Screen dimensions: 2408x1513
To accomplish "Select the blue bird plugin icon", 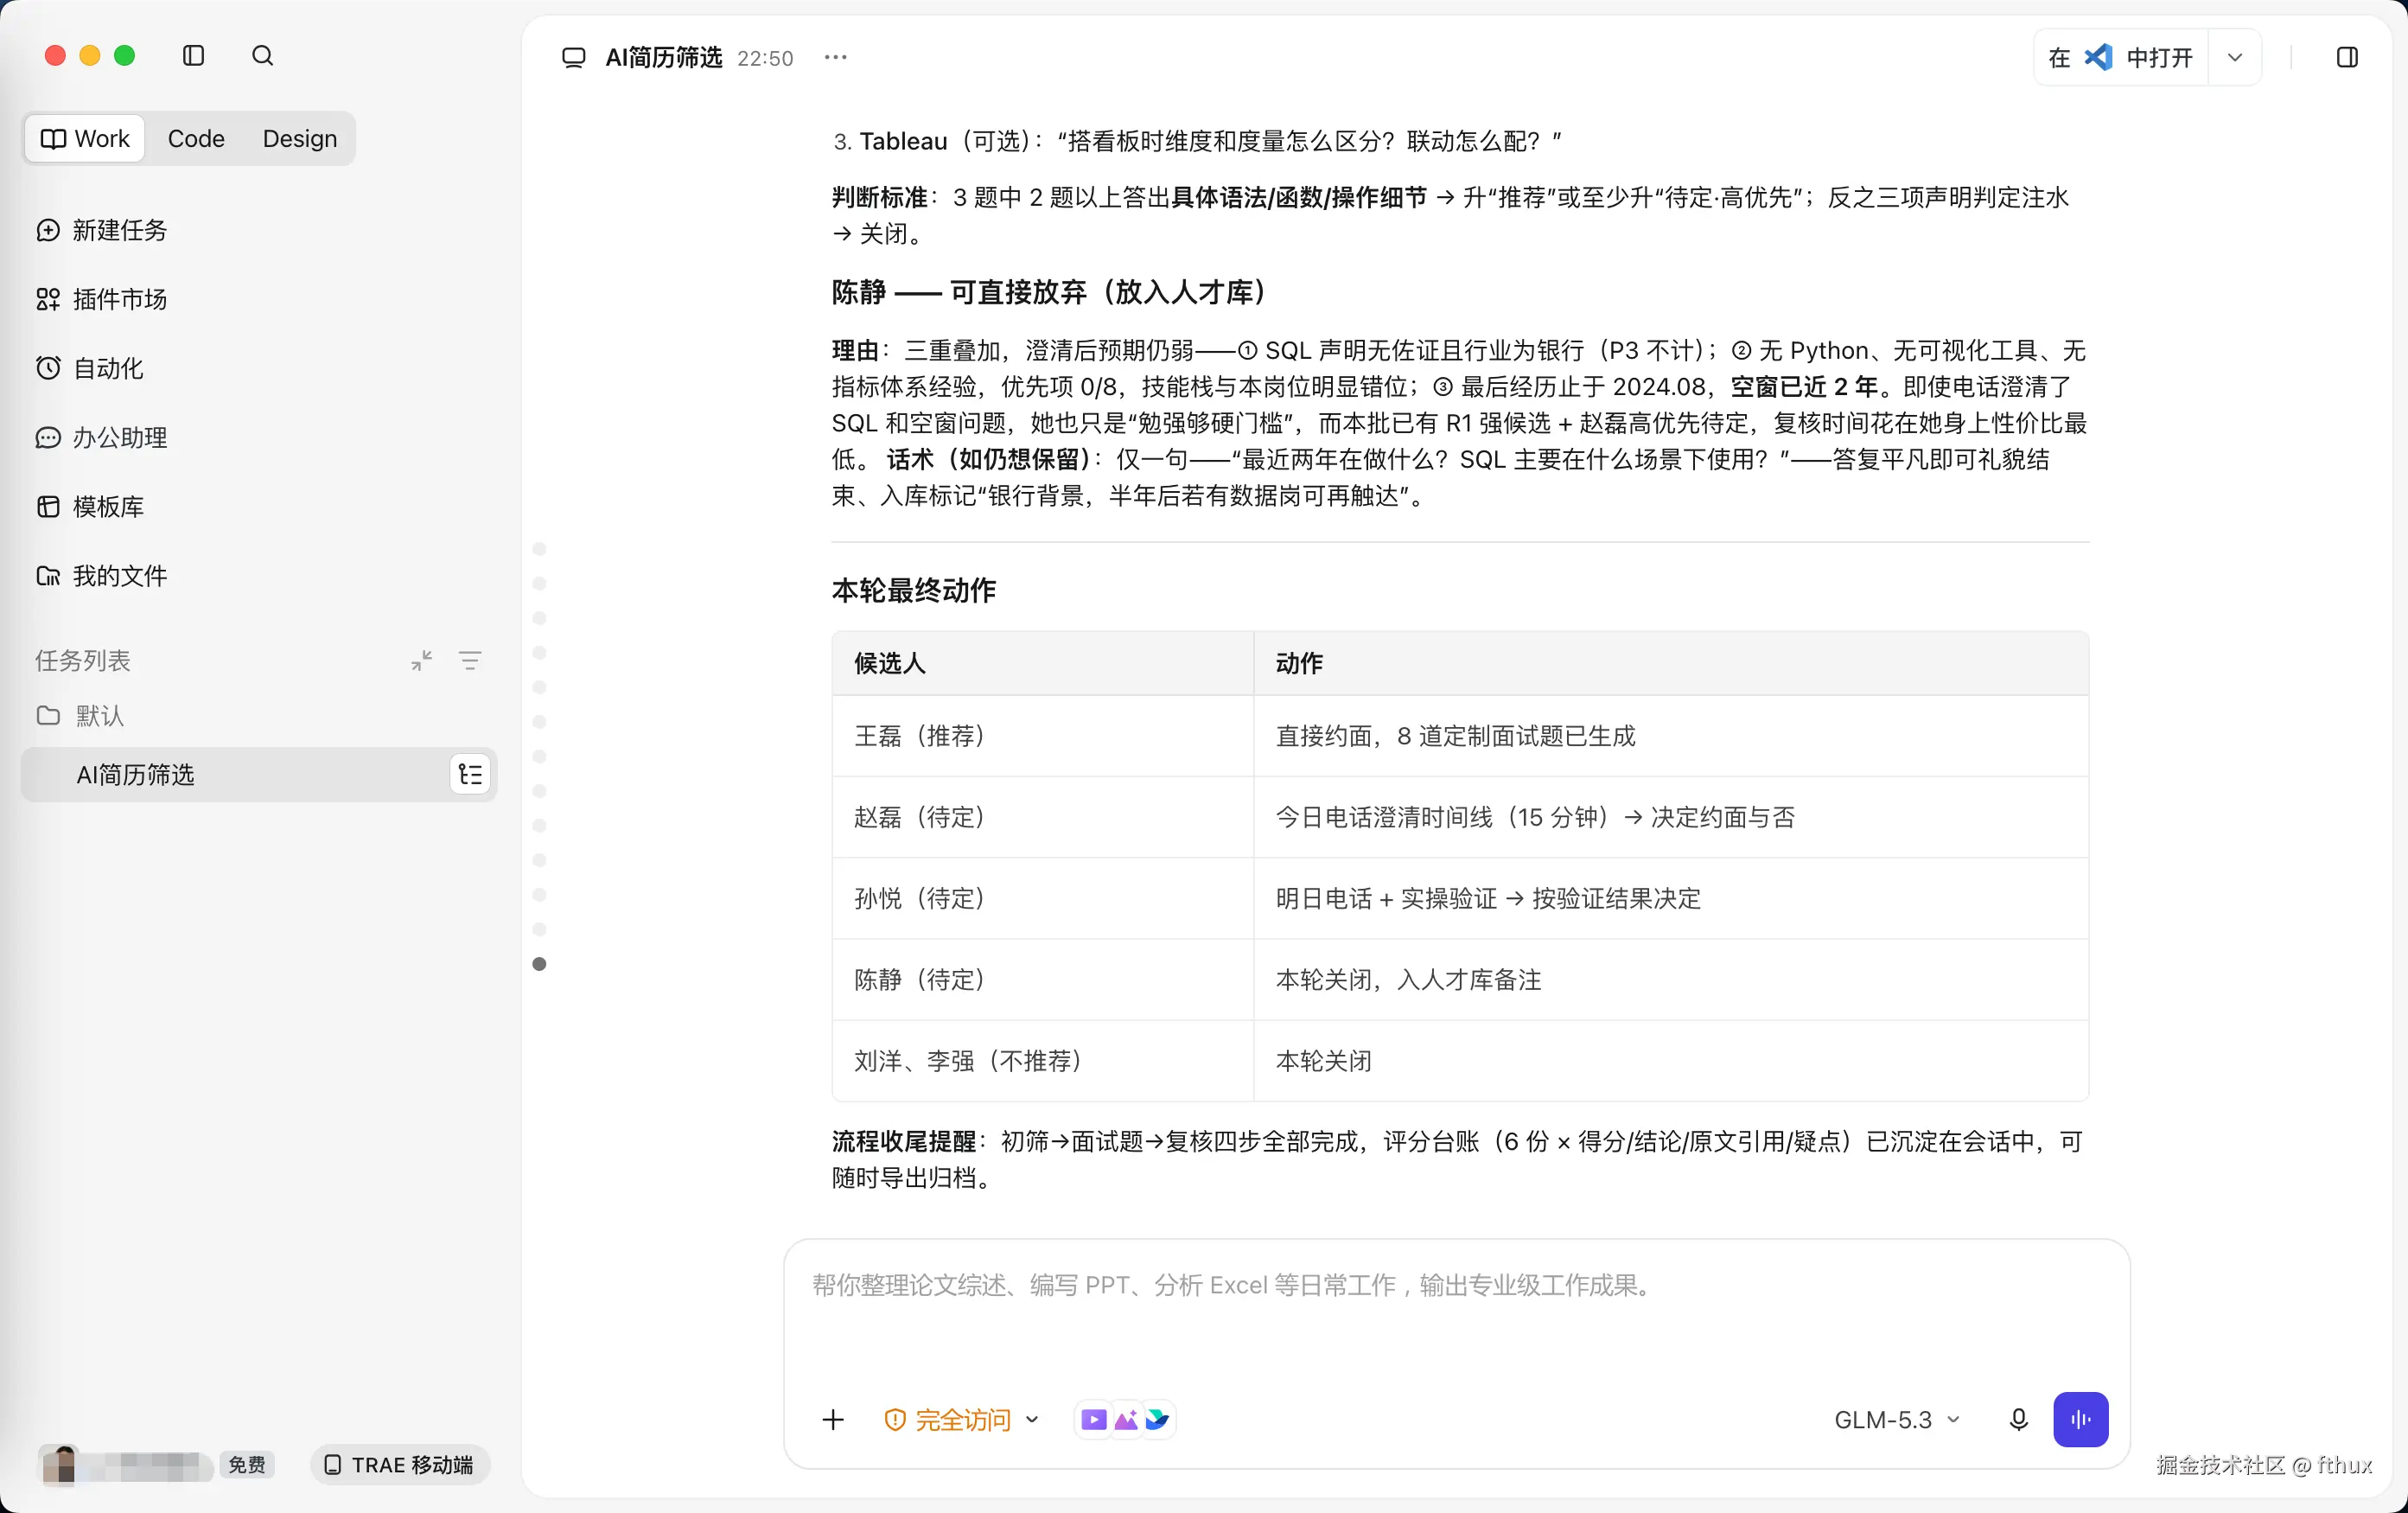I will [1157, 1419].
